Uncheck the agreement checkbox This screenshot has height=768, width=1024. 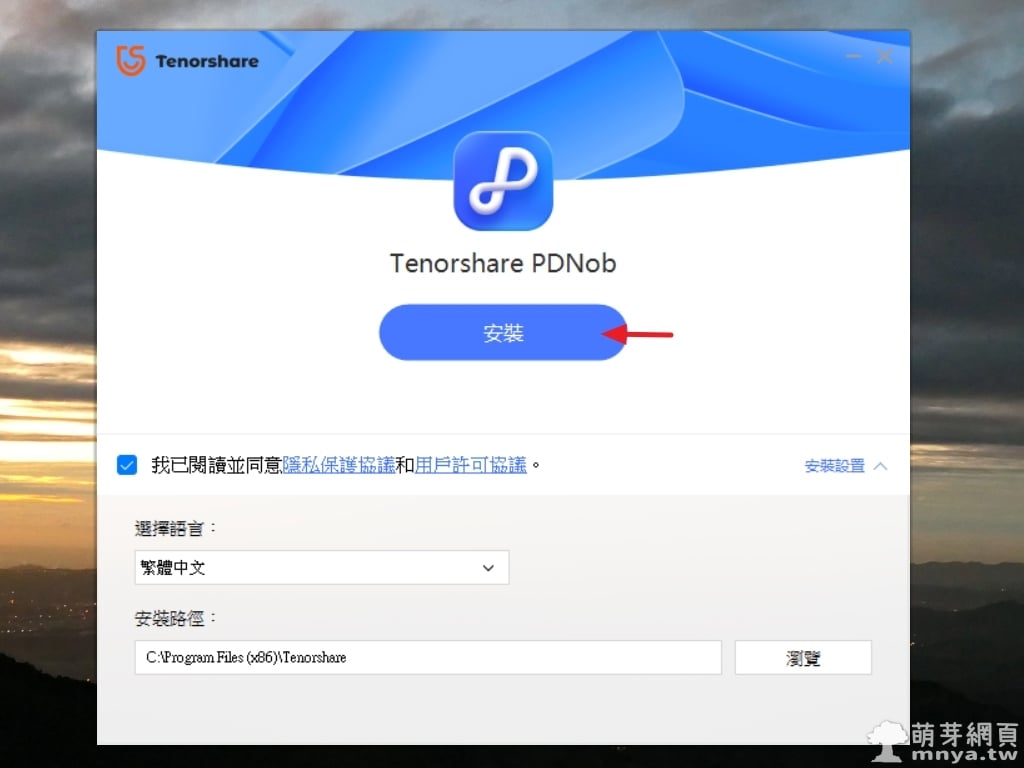pyautogui.click(x=127, y=465)
